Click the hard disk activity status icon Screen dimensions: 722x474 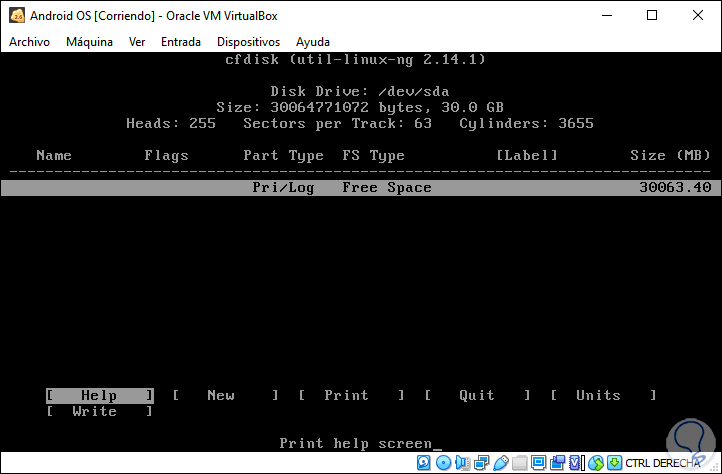point(424,462)
